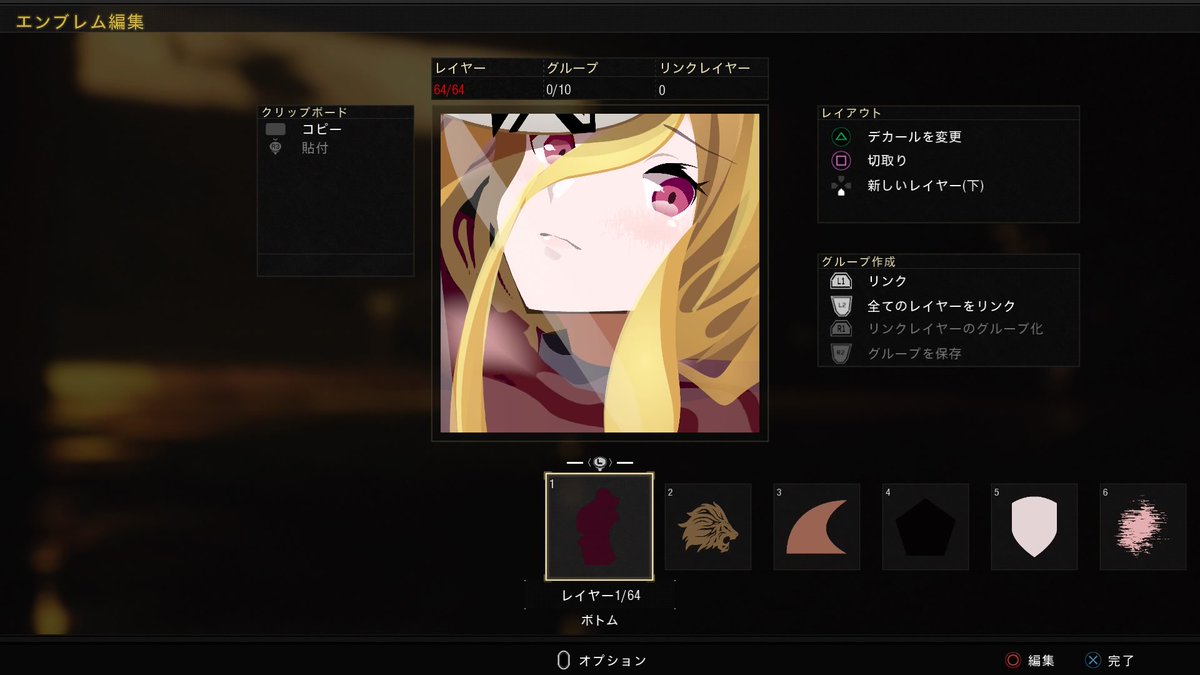Click the グループ column header
Screen dimensions: 1200x675
pyautogui.click(x=572, y=68)
